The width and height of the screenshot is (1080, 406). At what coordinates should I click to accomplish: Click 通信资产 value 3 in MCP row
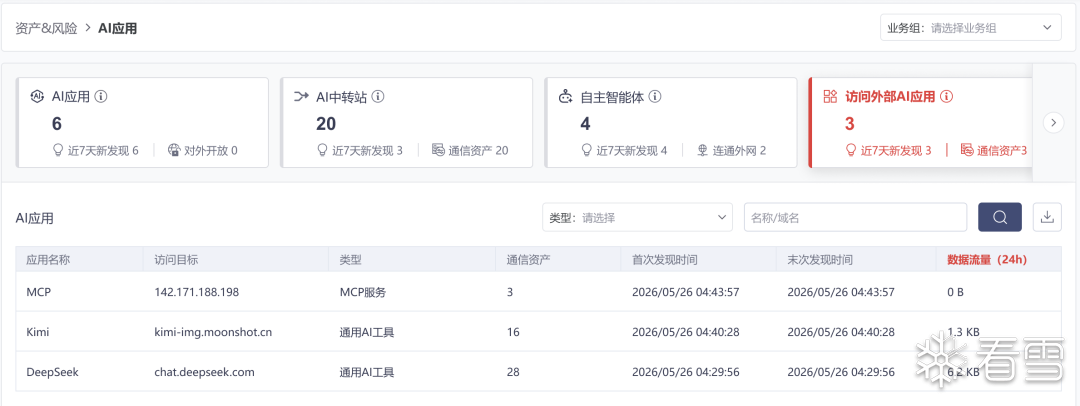[510, 292]
